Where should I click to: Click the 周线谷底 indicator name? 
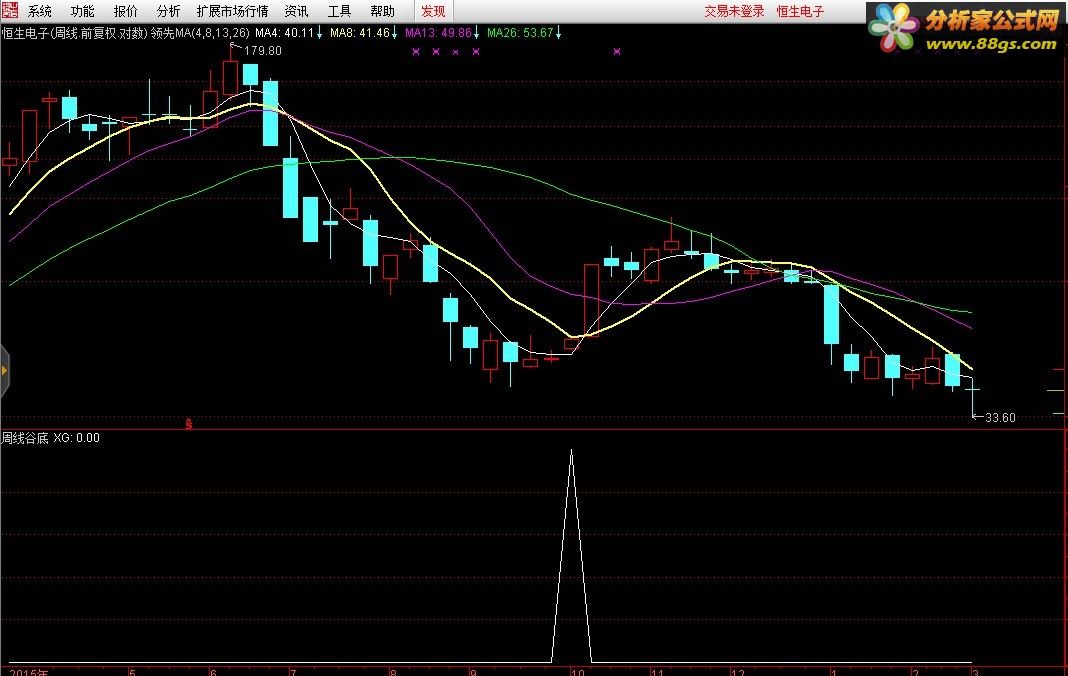click(x=25, y=437)
